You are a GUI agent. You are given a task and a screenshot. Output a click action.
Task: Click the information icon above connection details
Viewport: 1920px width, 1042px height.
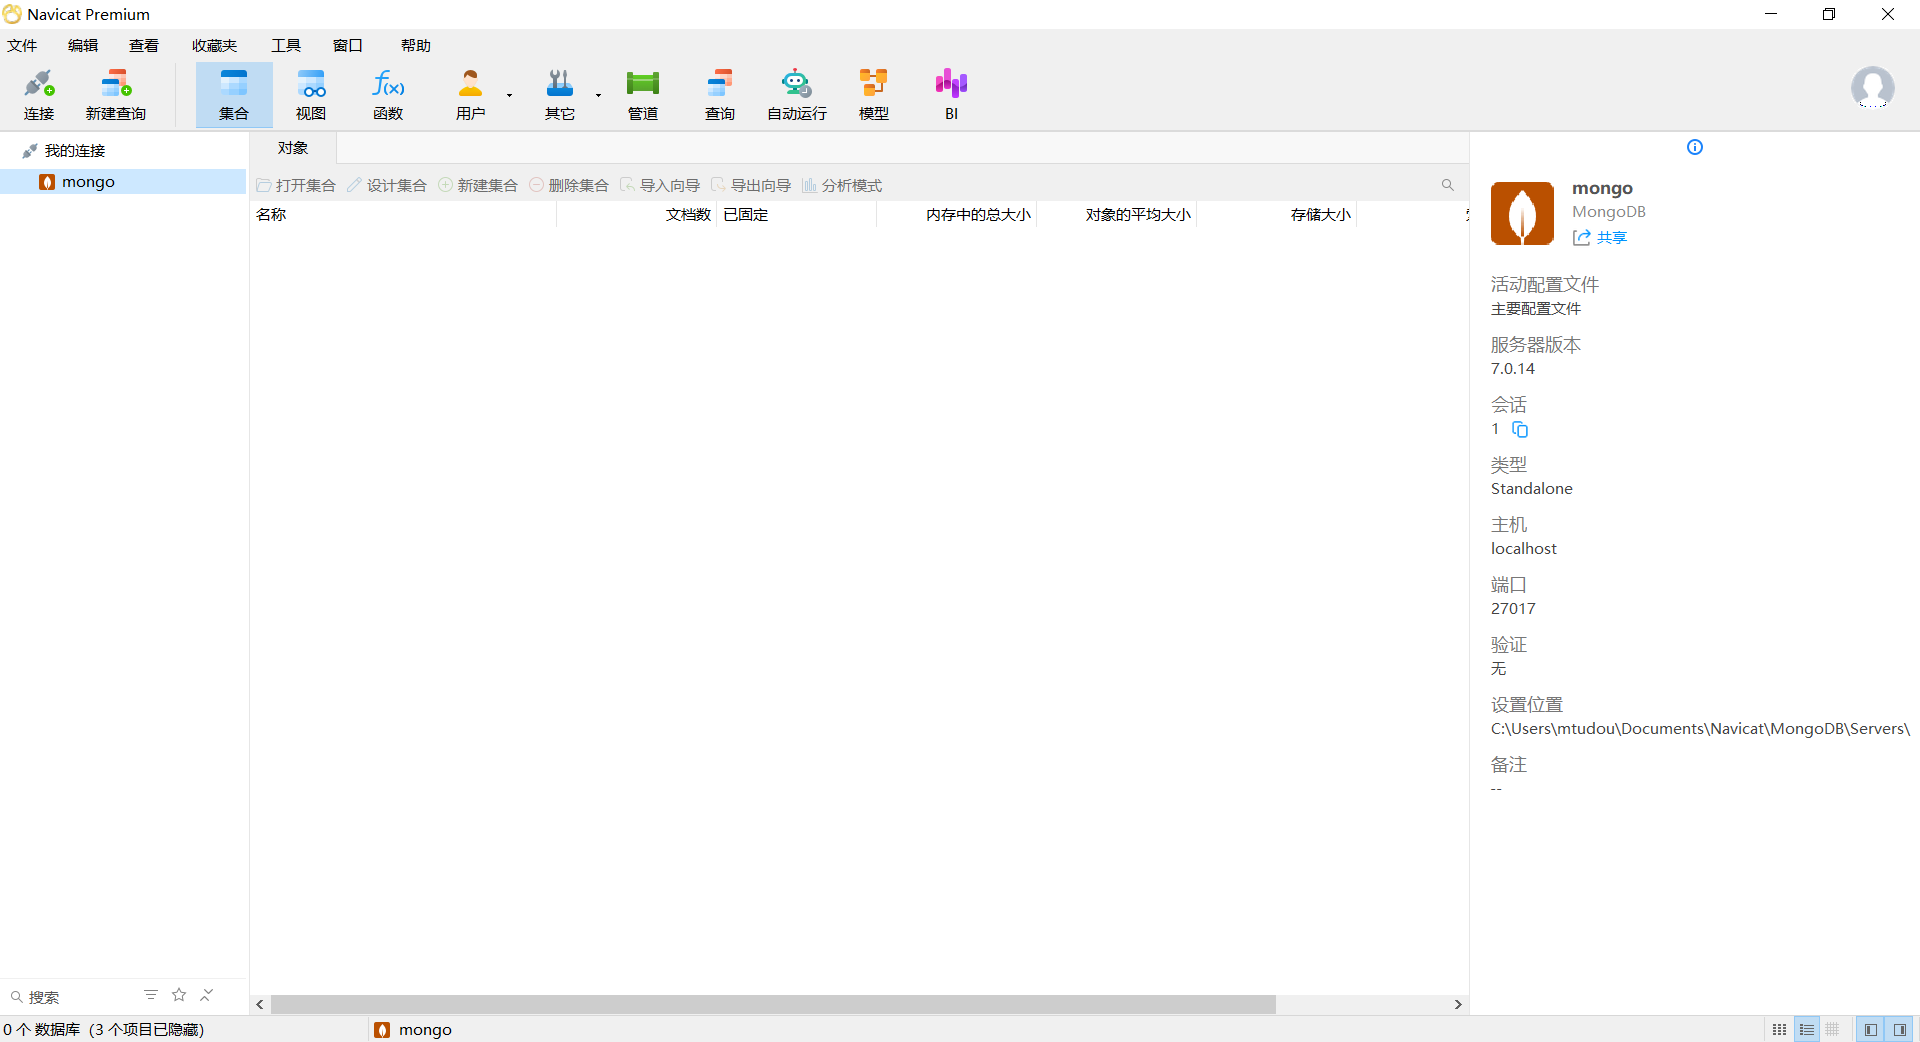(1695, 147)
